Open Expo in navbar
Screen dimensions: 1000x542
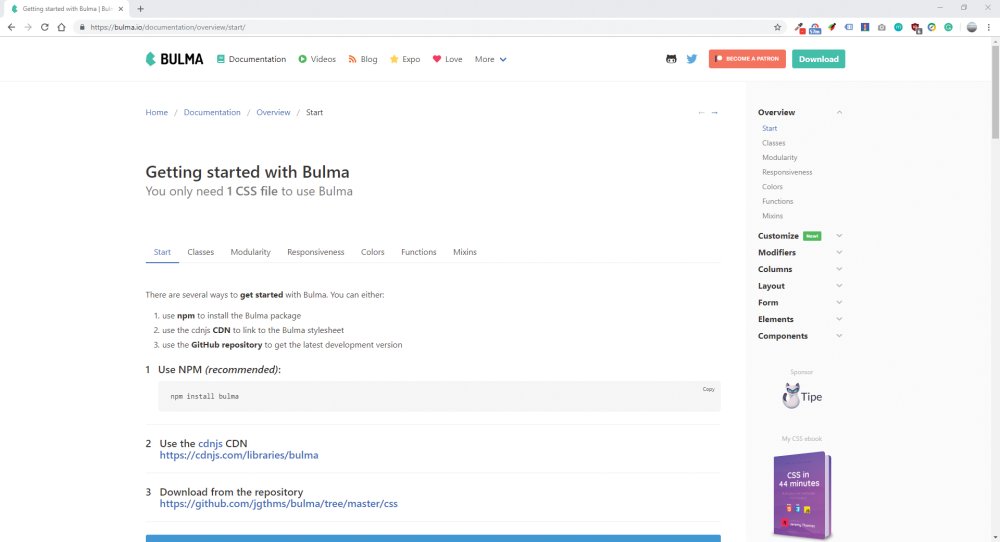pos(405,59)
